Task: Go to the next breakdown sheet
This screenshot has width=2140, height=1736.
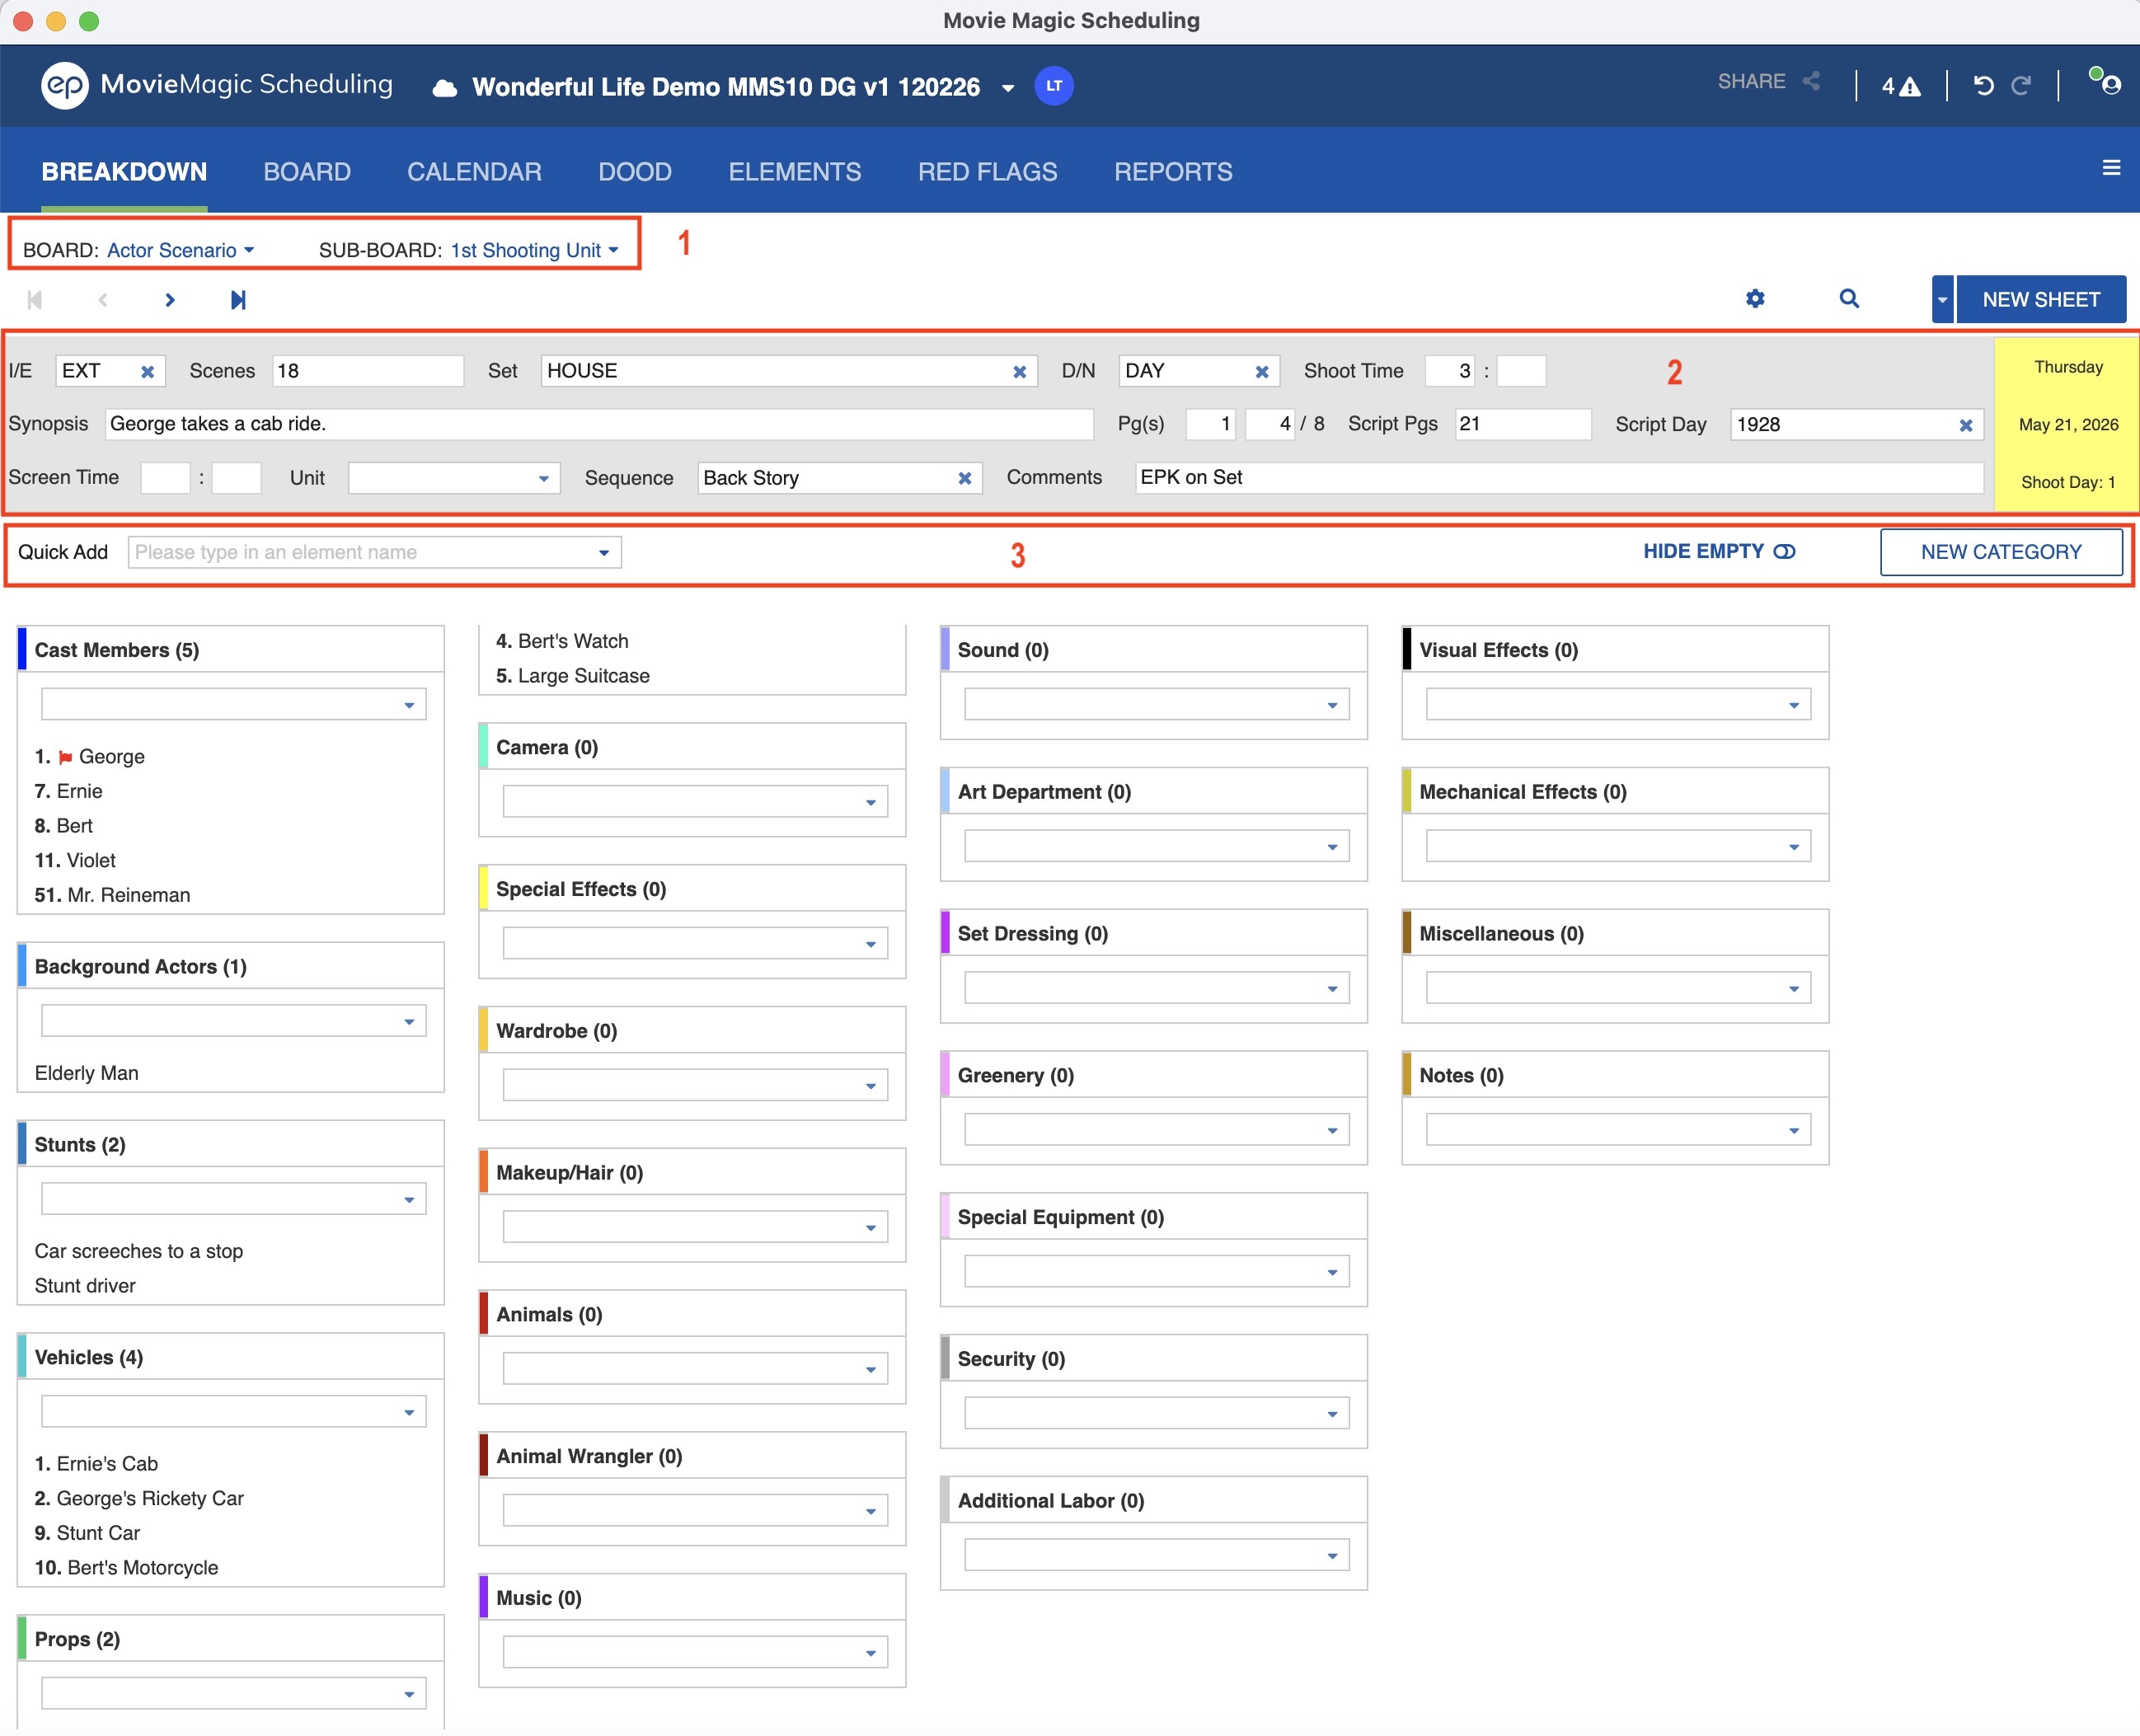Action: click(170, 300)
